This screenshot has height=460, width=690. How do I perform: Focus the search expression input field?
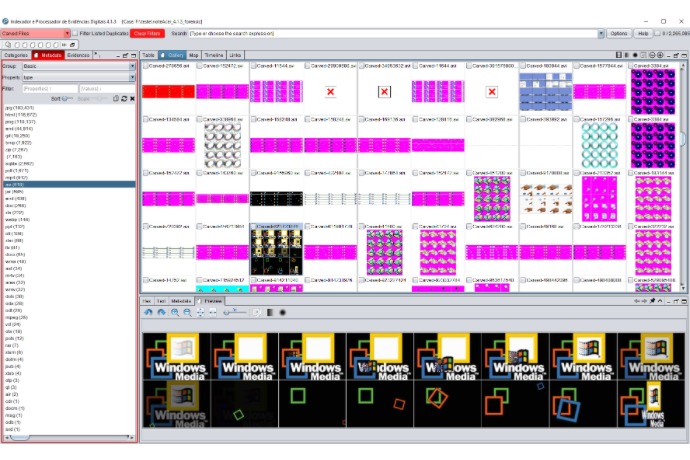coord(393,33)
